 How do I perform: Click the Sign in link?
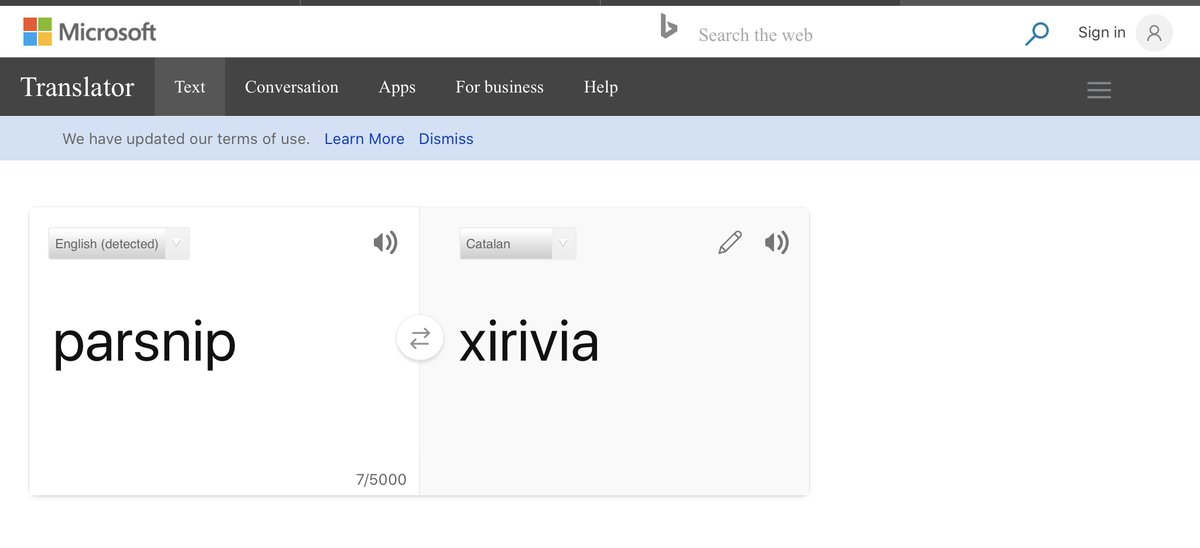pos(1102,33)
